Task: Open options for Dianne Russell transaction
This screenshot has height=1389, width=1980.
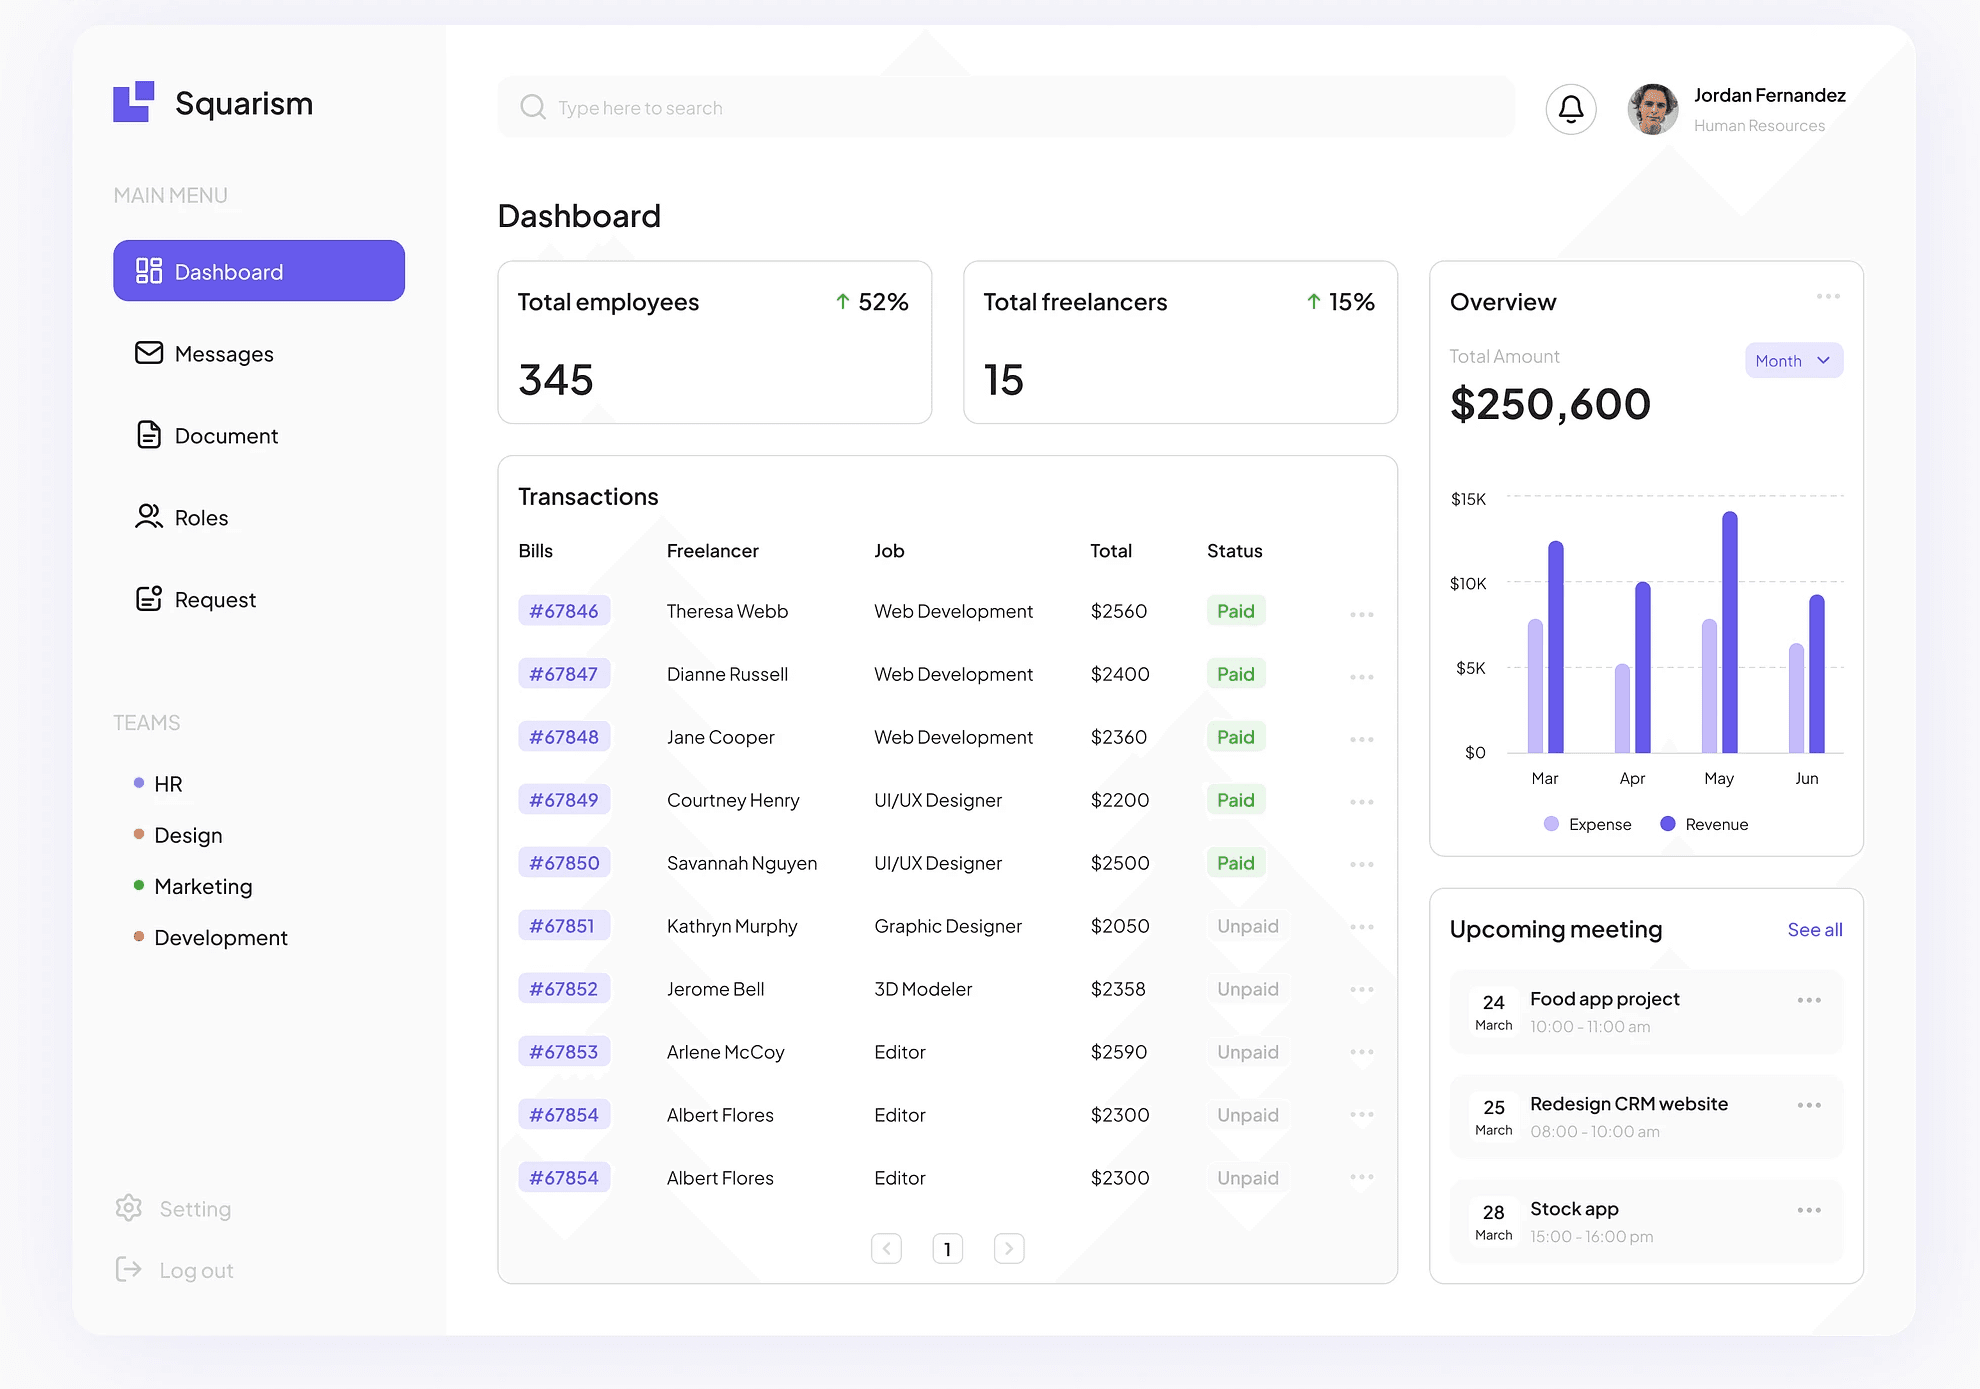Action: pyautogui.click(x=1362, y=677)
